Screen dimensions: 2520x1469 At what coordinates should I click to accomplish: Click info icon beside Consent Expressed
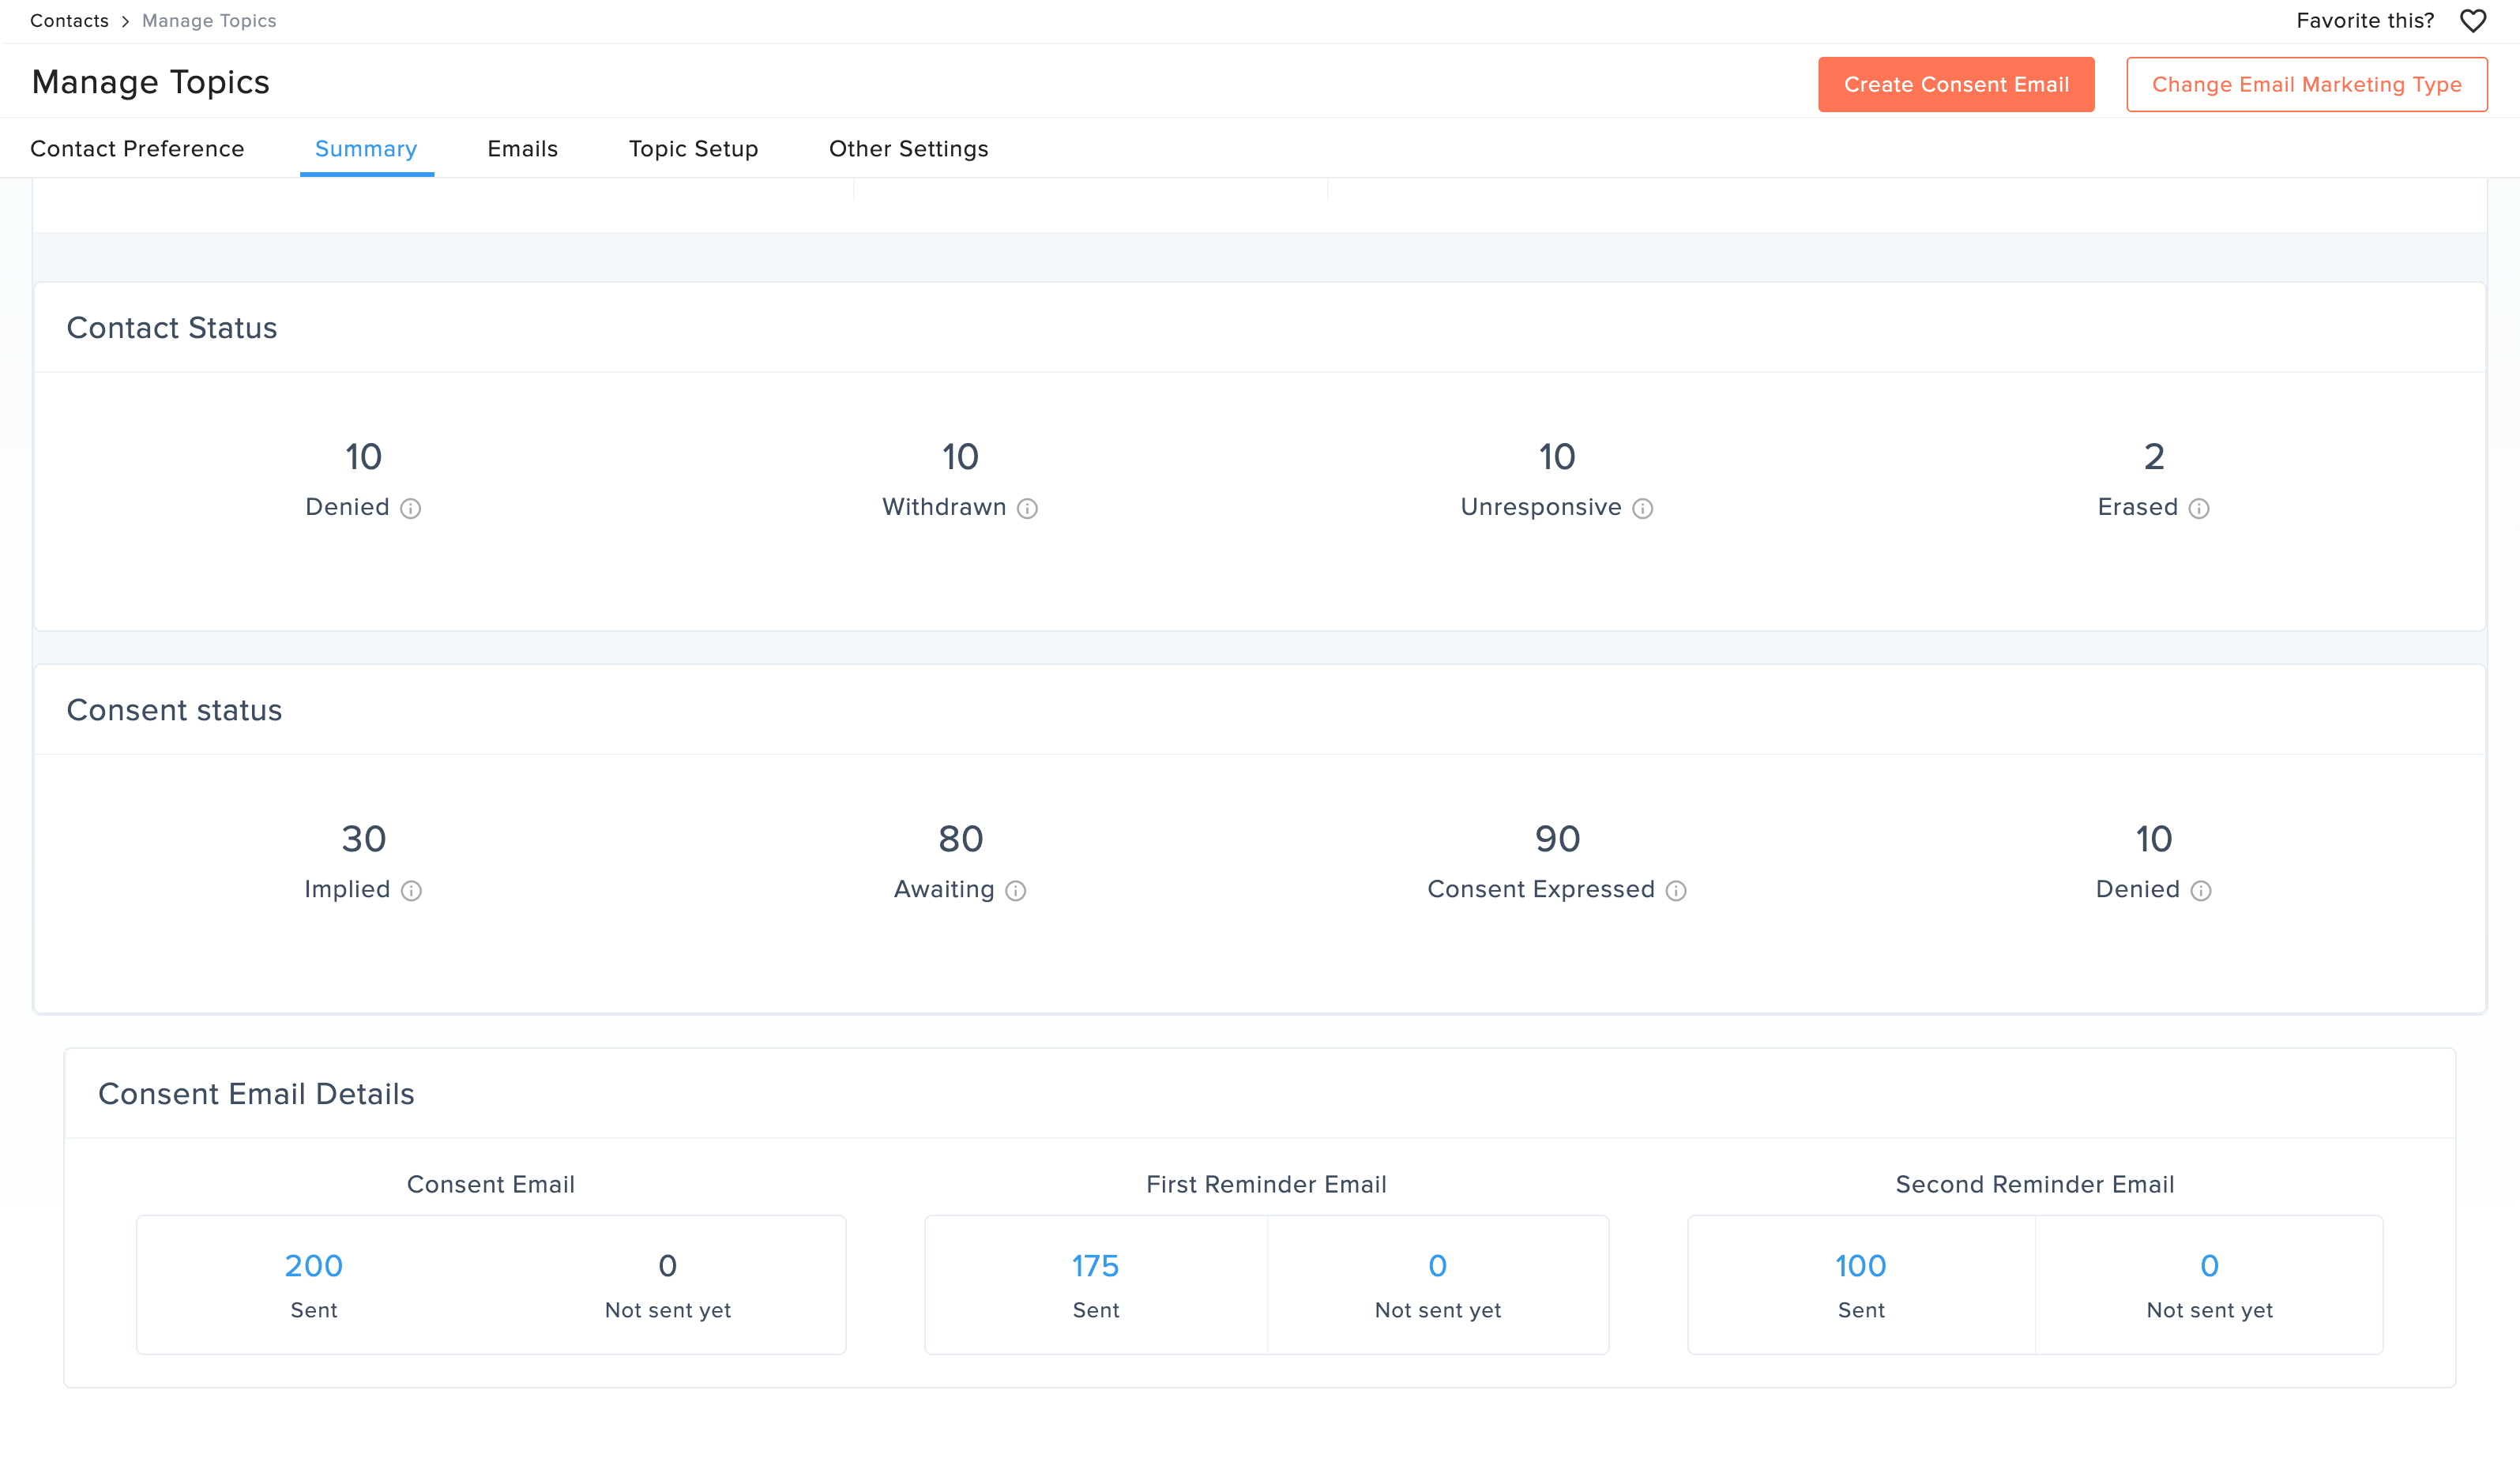1676,890
